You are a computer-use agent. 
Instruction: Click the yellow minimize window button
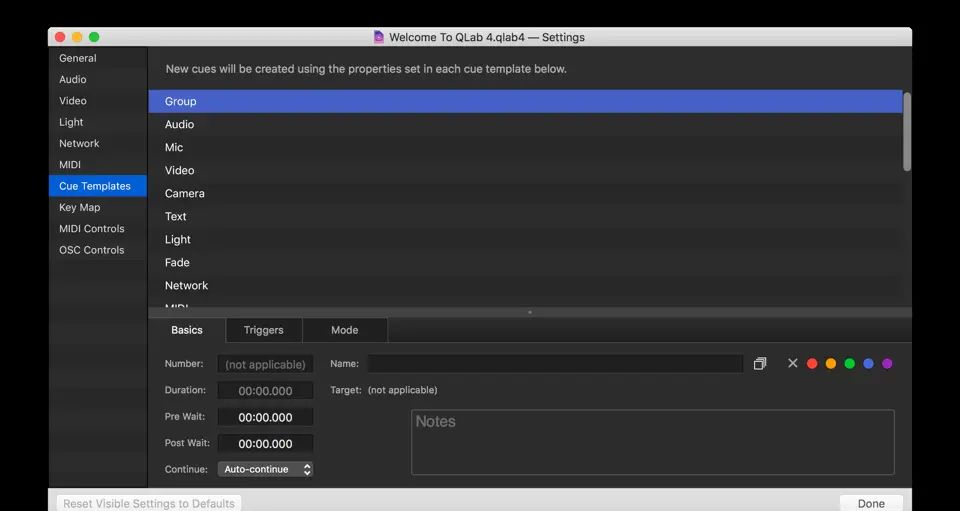pos(77,37)
